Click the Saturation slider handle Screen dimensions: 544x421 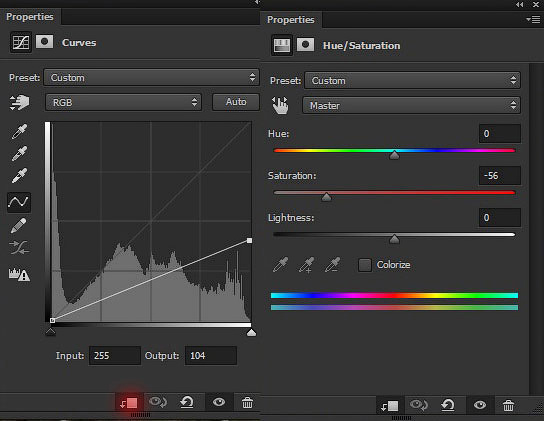[326, 197]
